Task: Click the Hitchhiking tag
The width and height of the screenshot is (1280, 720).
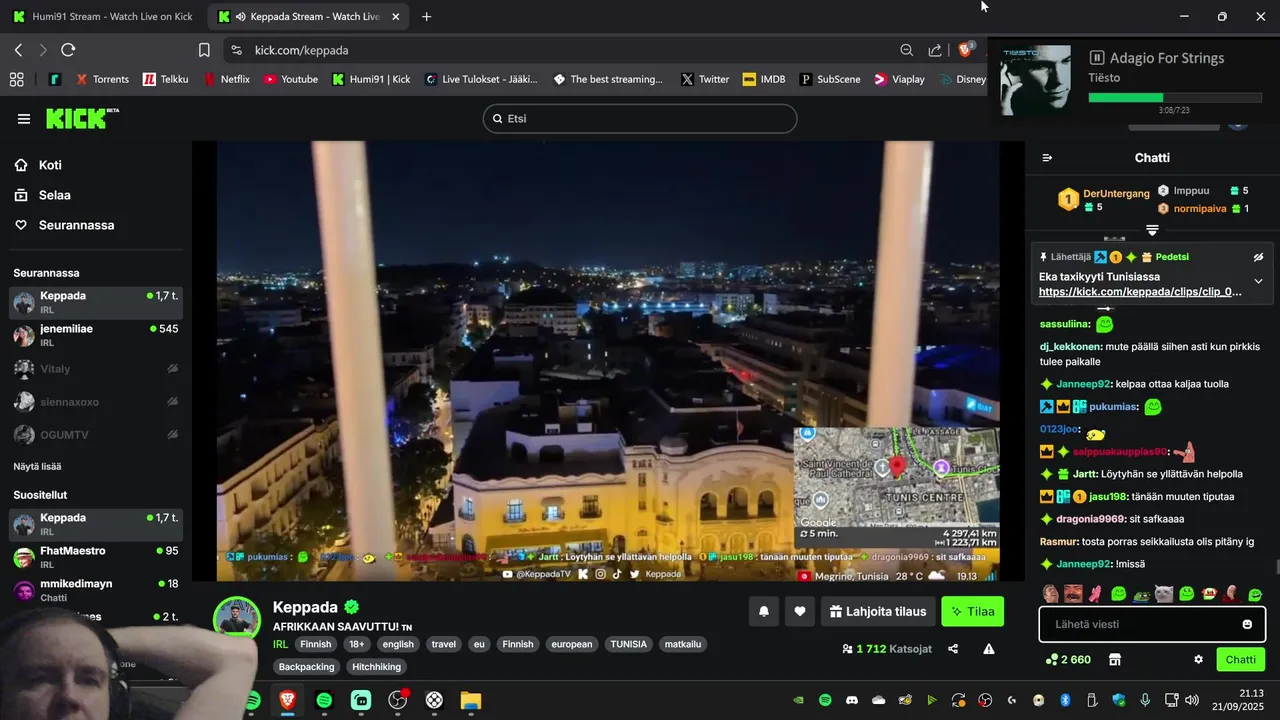Action: click(x=376, y=666)
